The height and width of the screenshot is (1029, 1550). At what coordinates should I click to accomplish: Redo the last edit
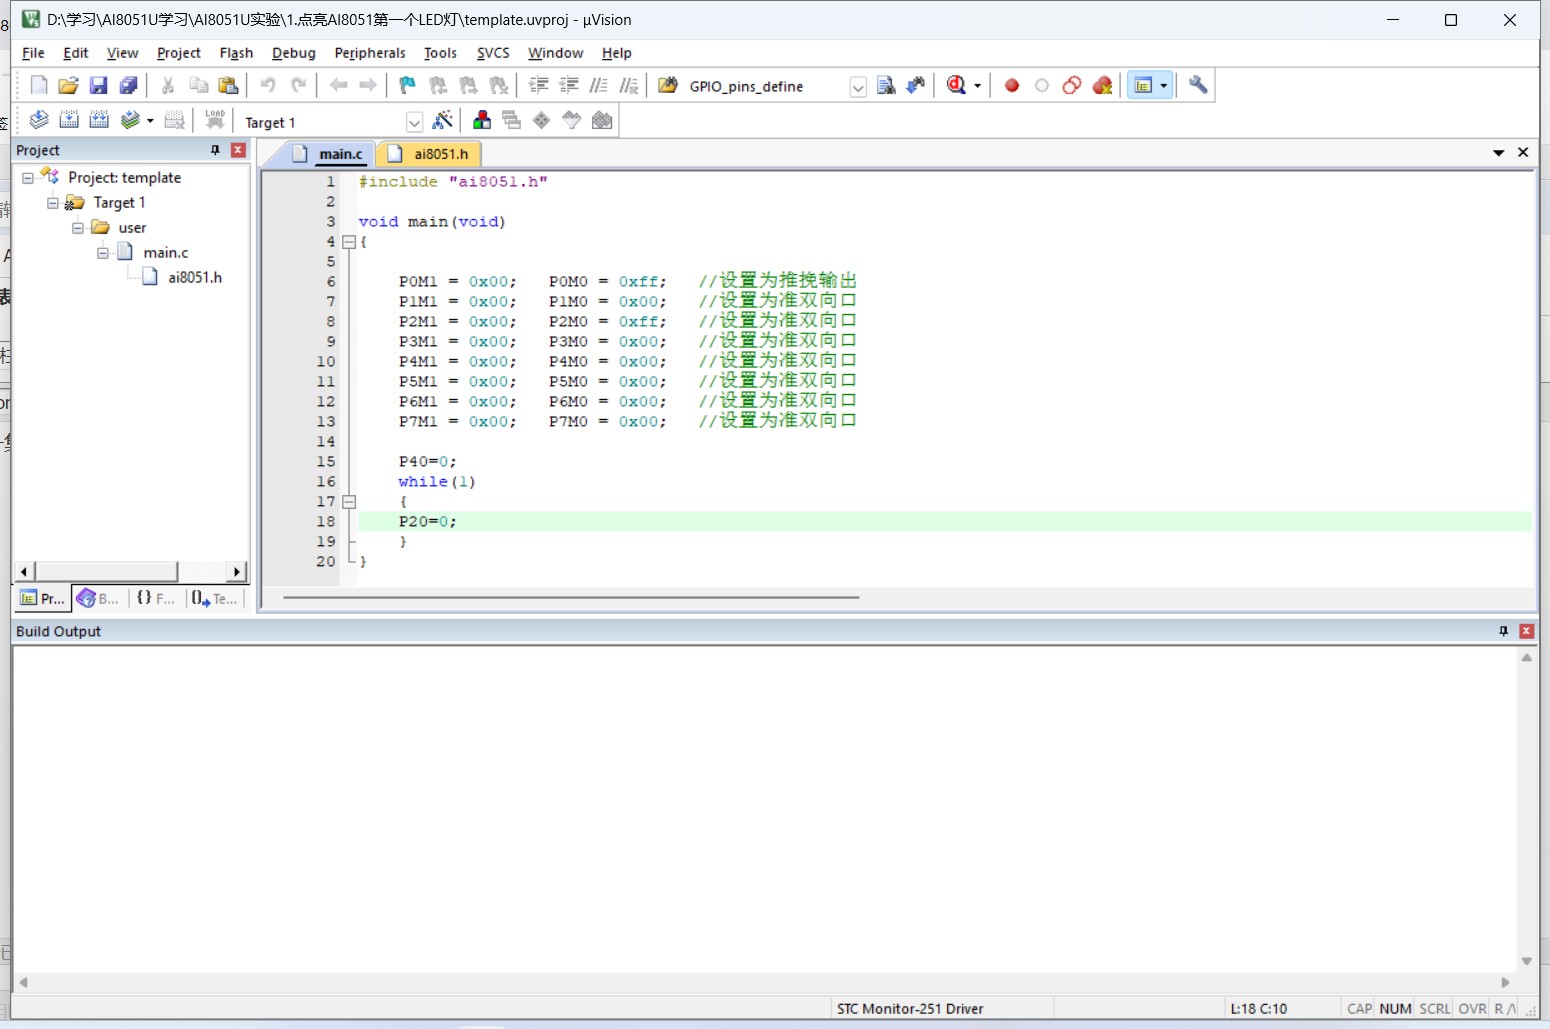pos(298,86)
